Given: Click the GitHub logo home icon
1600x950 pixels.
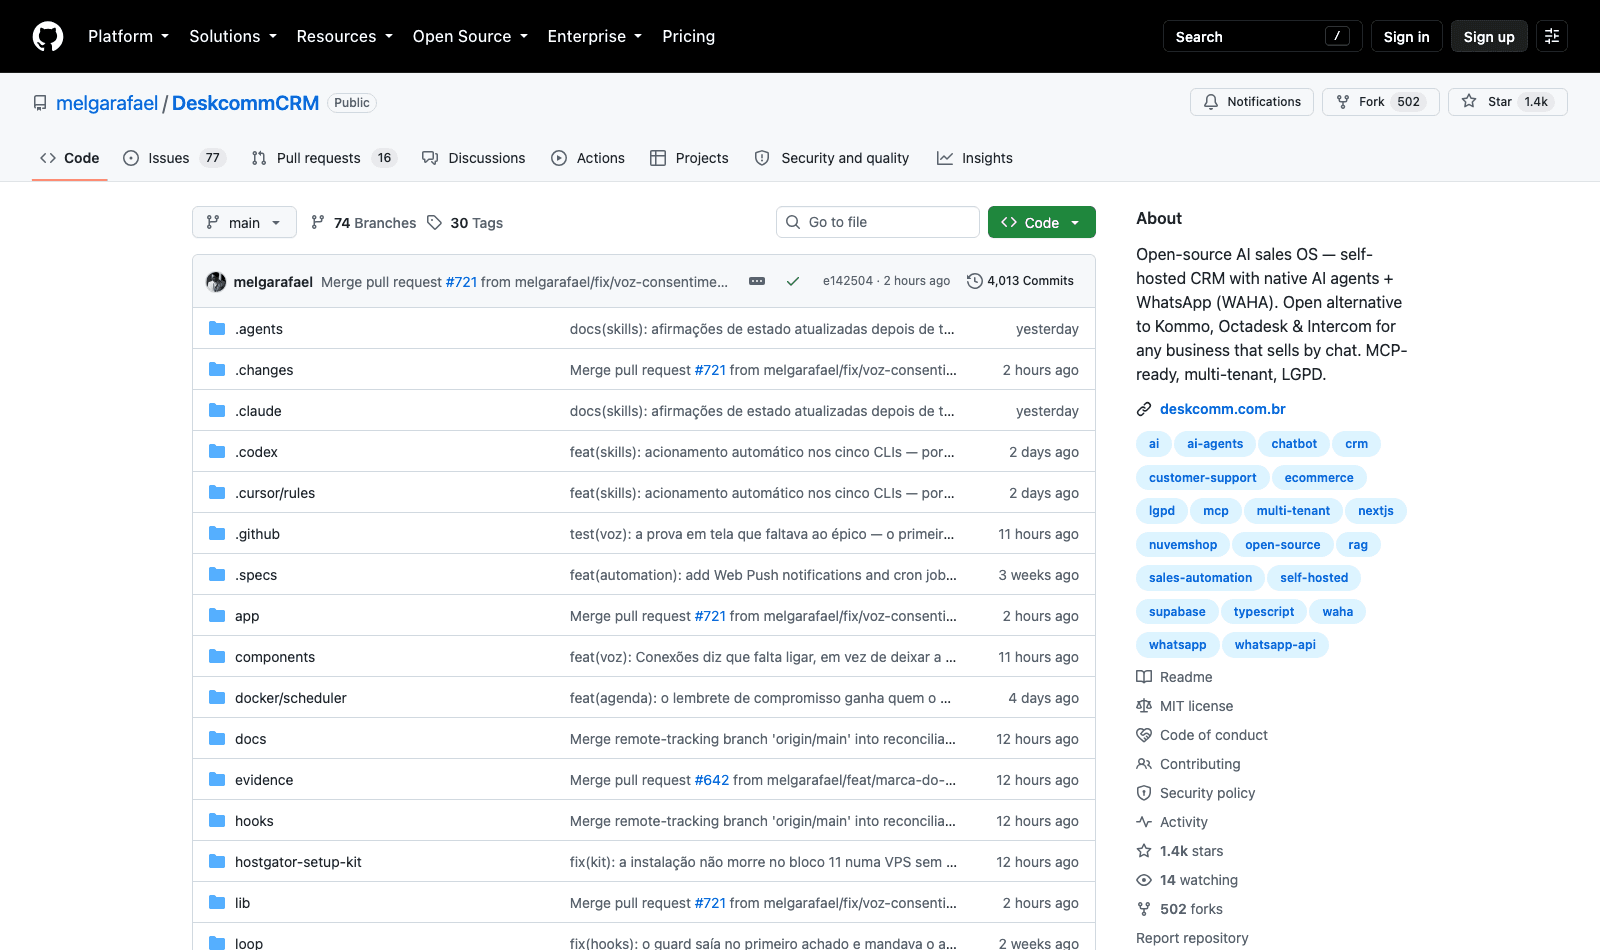Looking at the screenshot, I should click(x=48, y=37).
